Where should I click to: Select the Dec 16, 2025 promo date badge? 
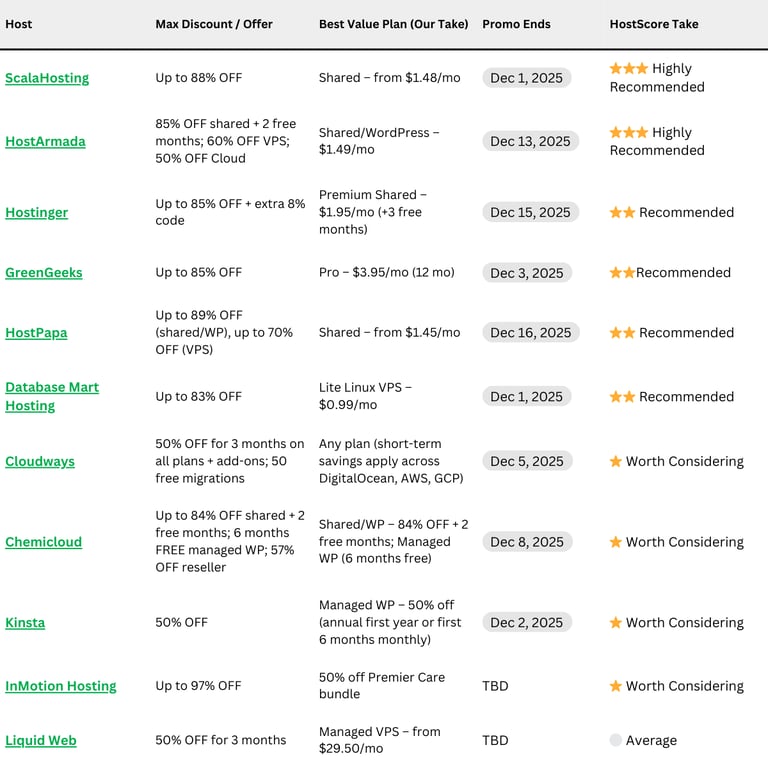530,333
